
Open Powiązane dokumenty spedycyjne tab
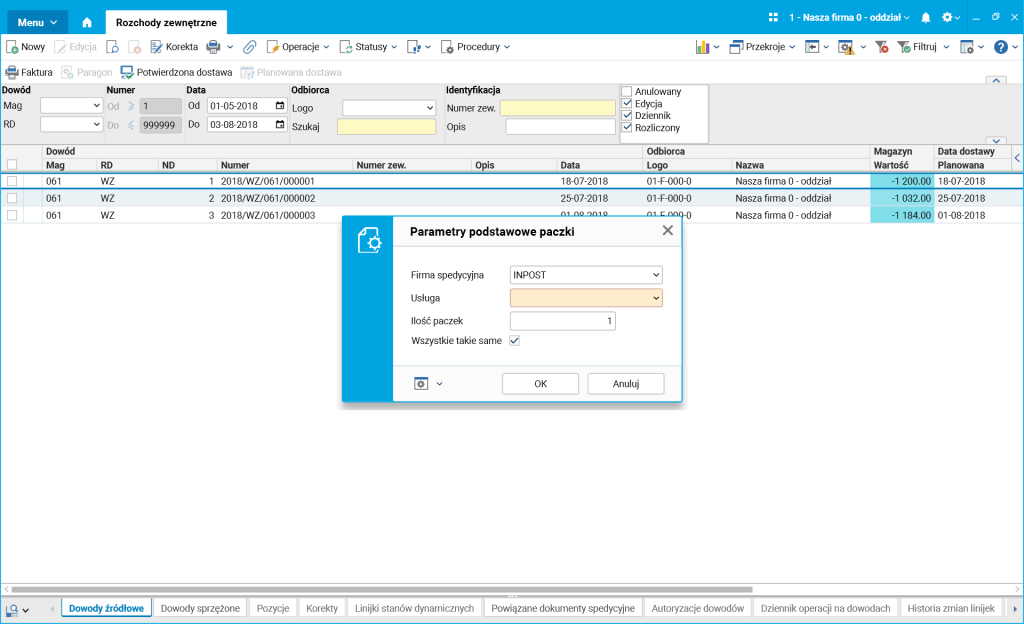coord(563,608)
